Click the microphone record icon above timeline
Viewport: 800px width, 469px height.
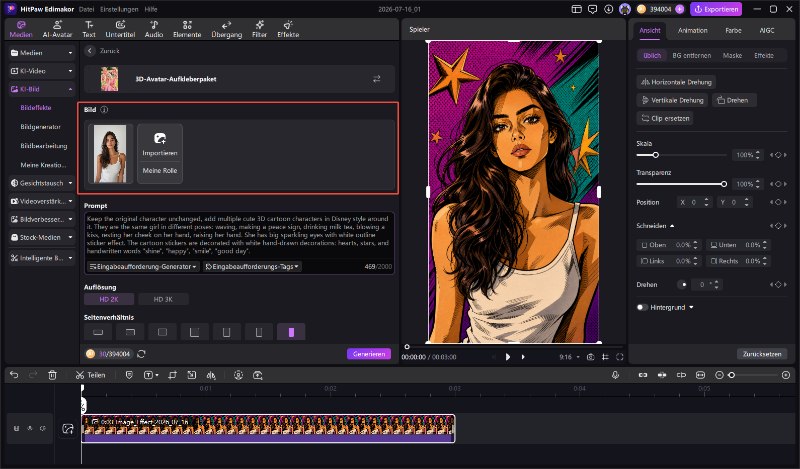(615, 375)
